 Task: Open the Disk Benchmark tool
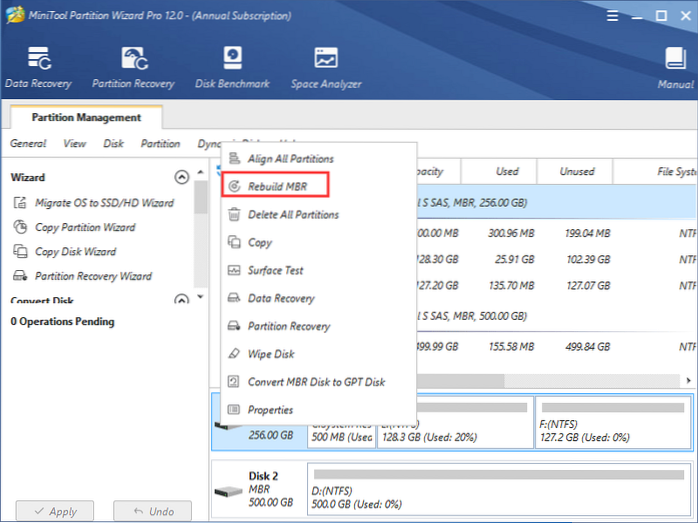tap(233, 67)
